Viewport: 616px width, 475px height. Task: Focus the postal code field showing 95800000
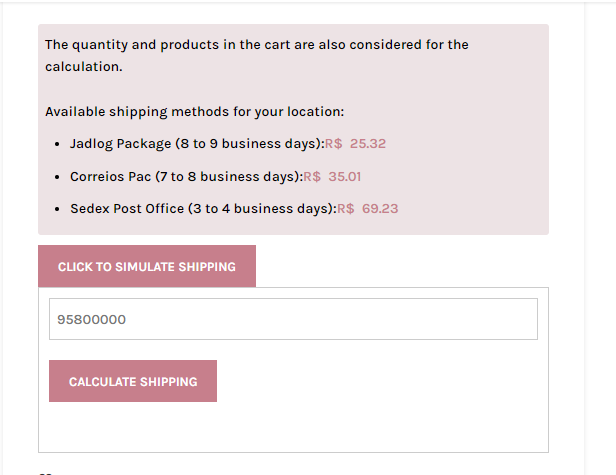[x=293, y=319]
